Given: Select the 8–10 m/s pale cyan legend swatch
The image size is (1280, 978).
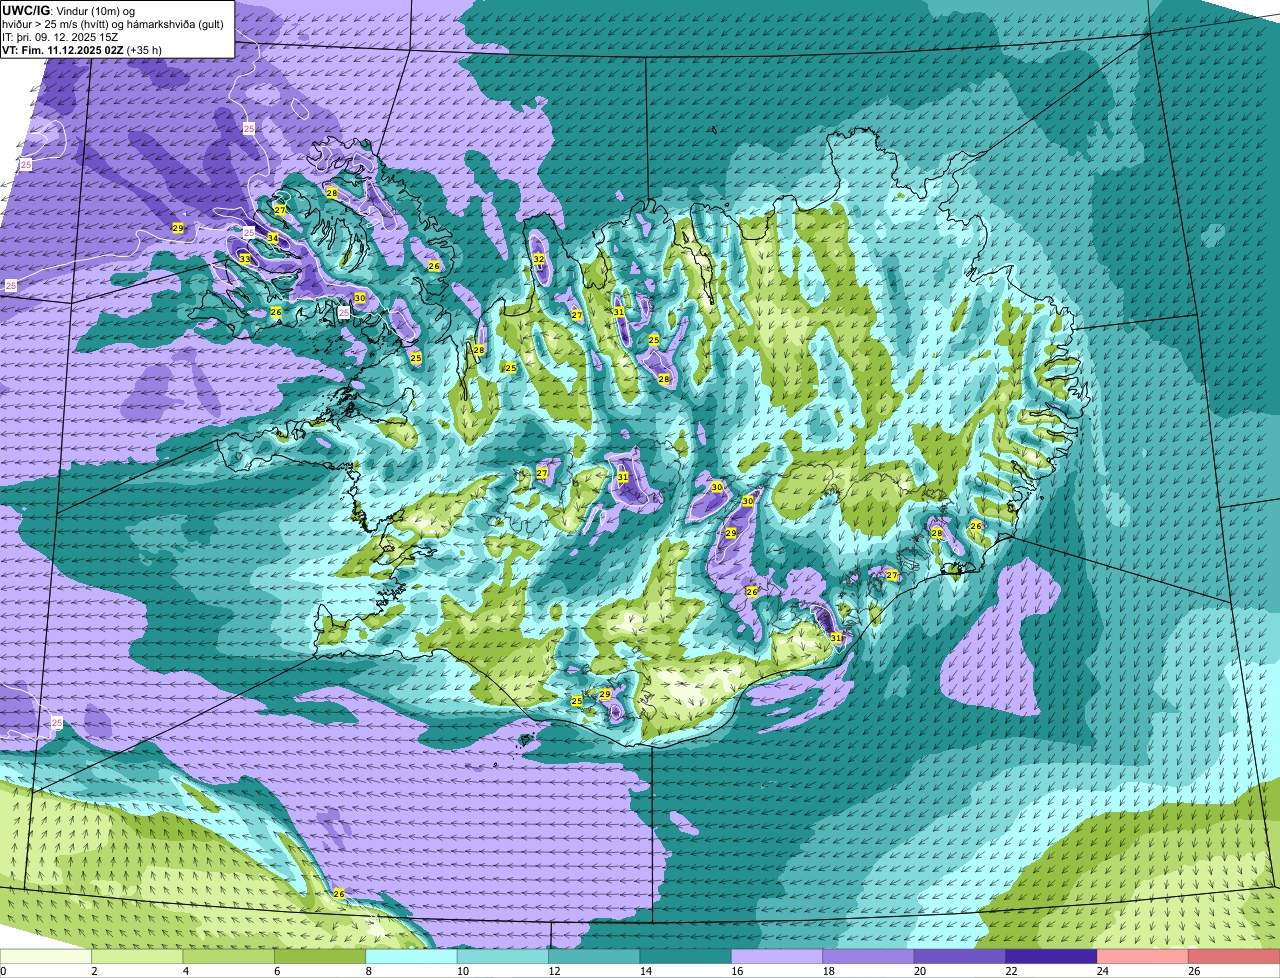Looking at the screenshot, I should click(x=412, y=957).
